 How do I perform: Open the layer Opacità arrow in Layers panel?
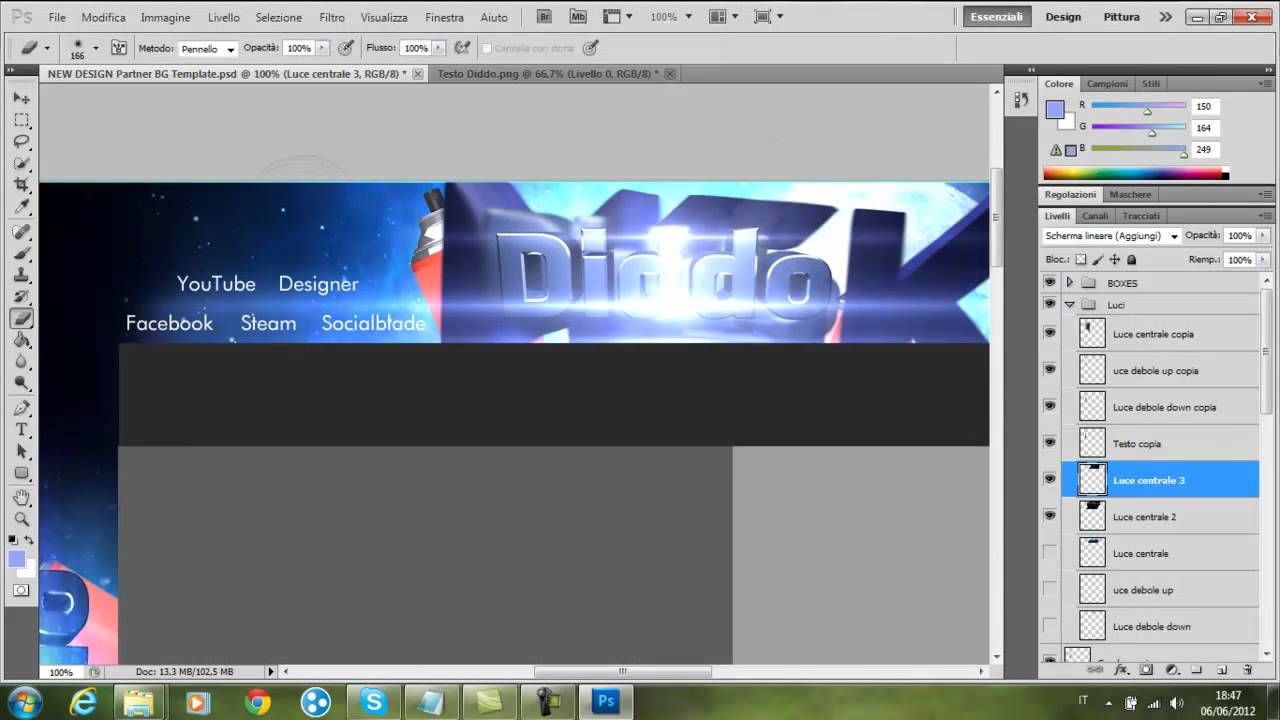pyautogui.click(x=1263, y=236)
